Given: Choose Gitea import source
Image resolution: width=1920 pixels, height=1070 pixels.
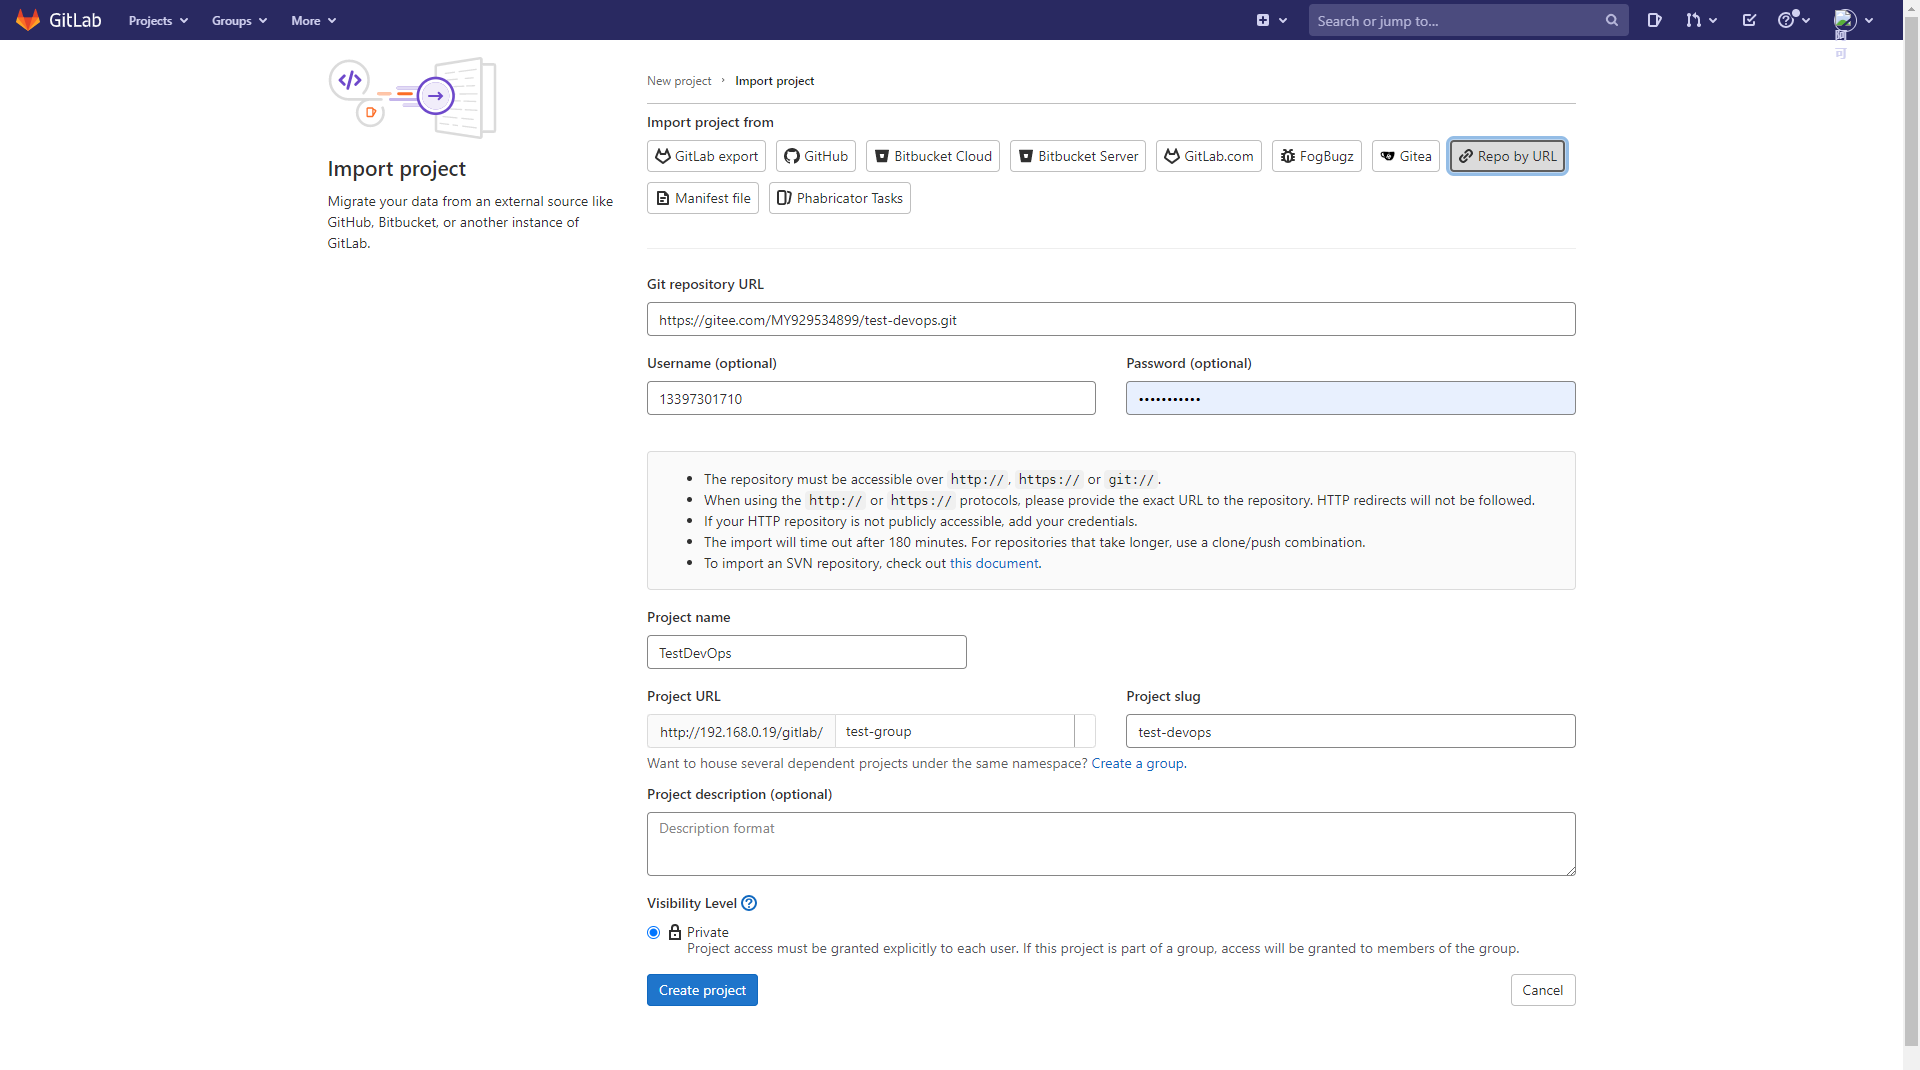Looking at the screenshot, I should [1406, 156].
